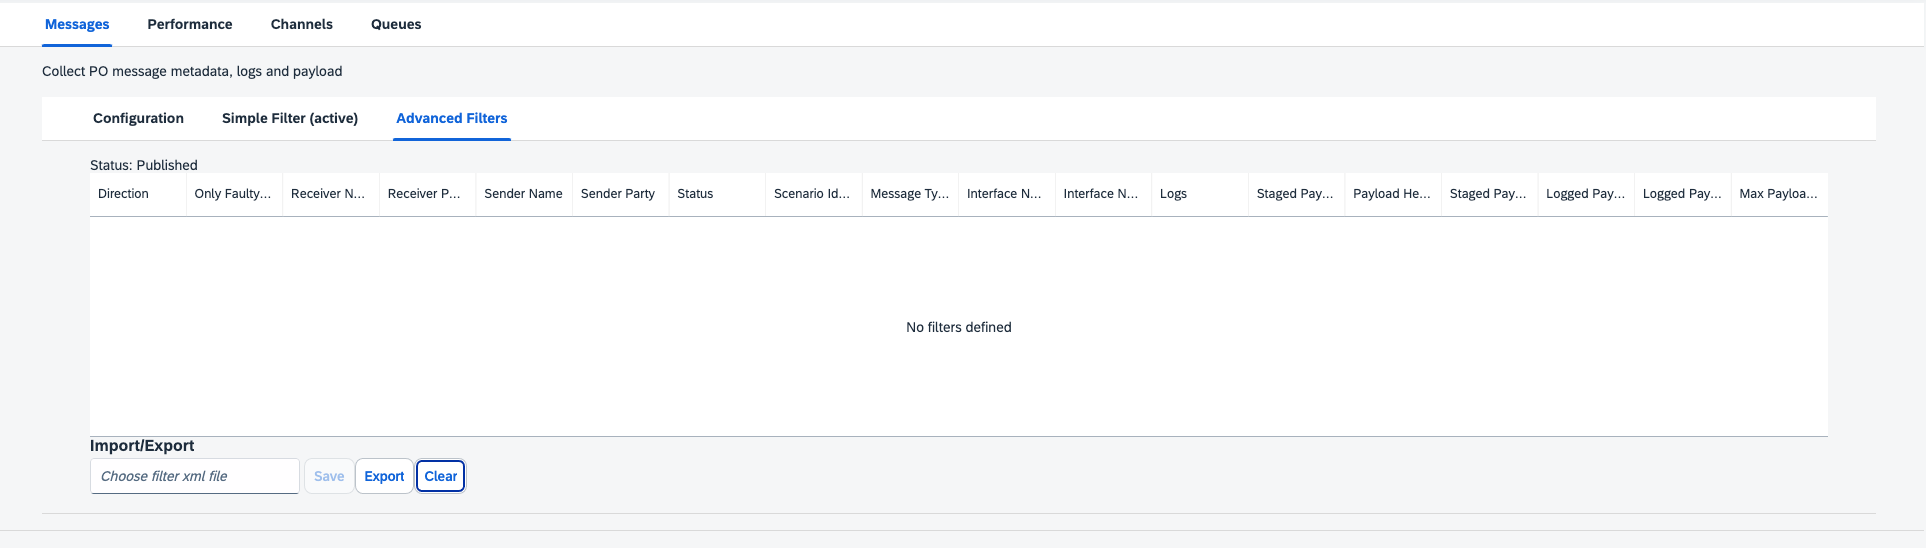Viewport: 1926px width, 548px height.
Task: Select the Advanced Filters tab
Action: point(451,118)
